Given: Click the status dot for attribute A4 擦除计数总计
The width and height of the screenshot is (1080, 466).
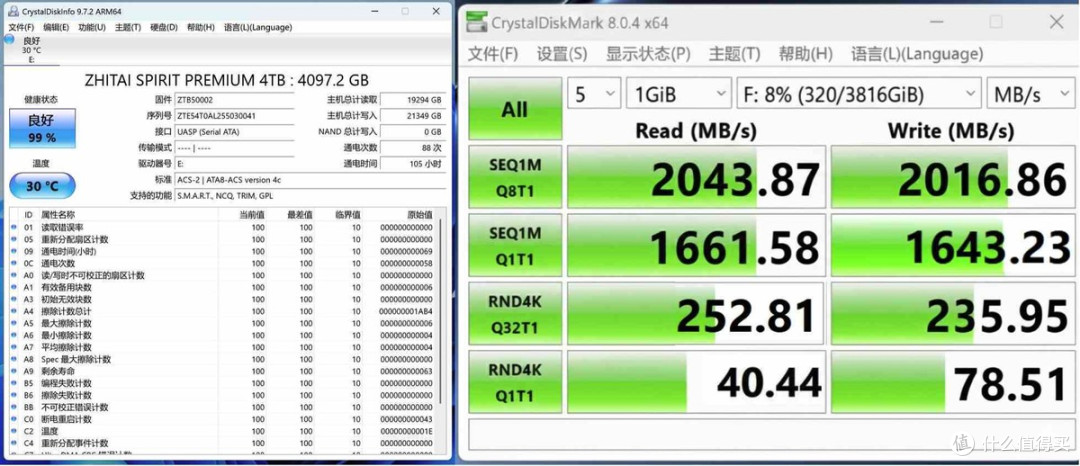Looking at the screenshot, I should click(x=14, y=311).
